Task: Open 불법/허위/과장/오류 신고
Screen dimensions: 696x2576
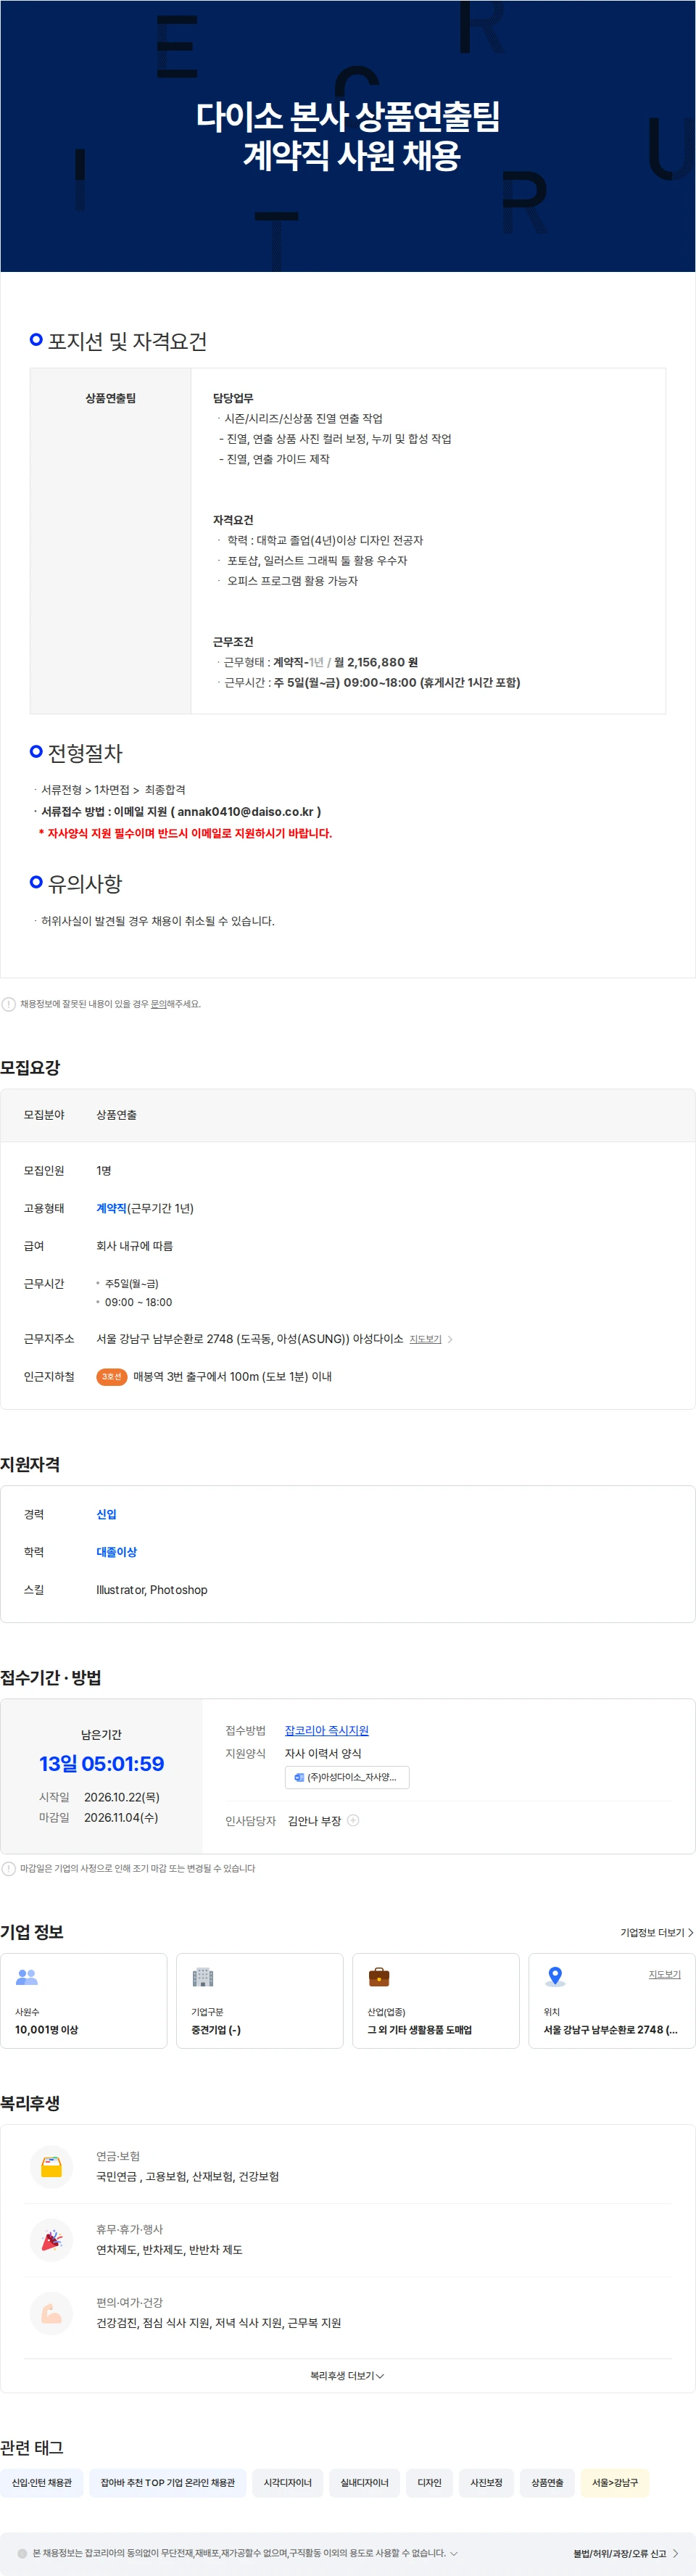Action: point(619,2553)
